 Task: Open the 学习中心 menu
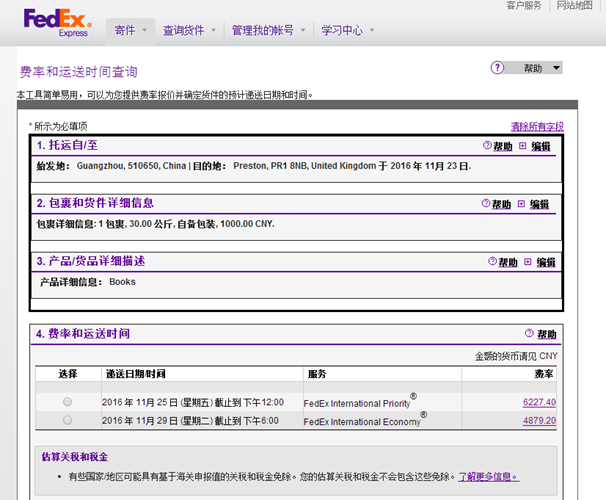(342, 30)
